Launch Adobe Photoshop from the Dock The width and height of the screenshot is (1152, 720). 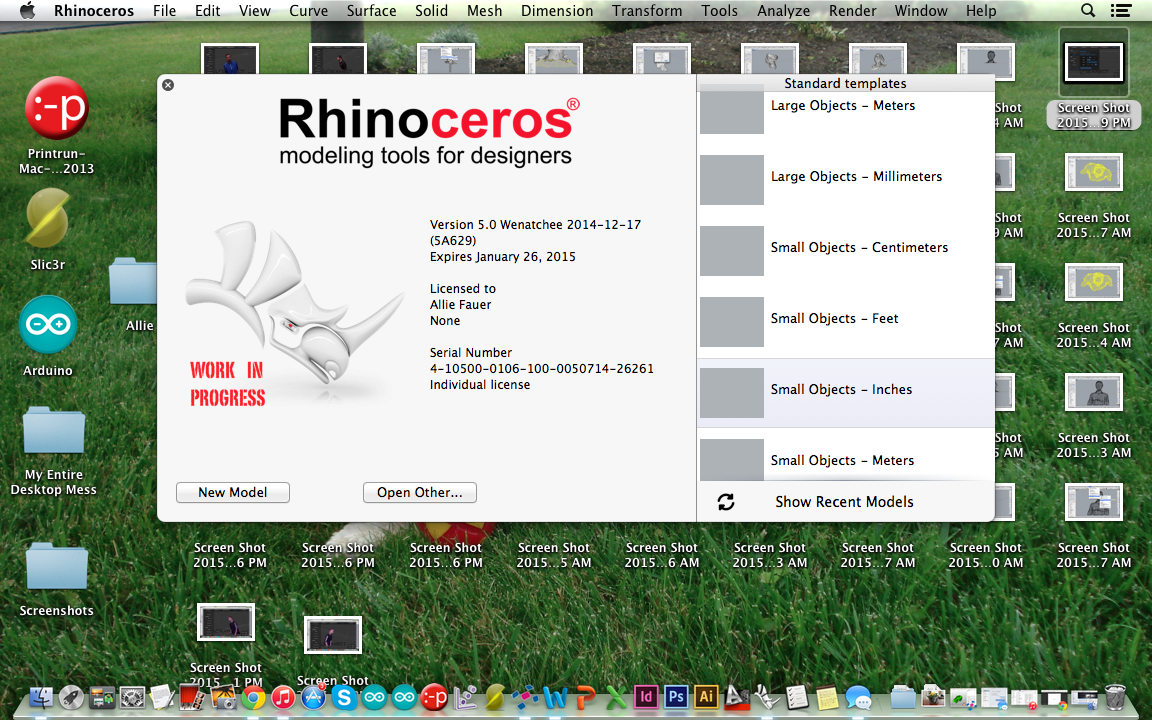pyautogui.click(x=676, y=696)
